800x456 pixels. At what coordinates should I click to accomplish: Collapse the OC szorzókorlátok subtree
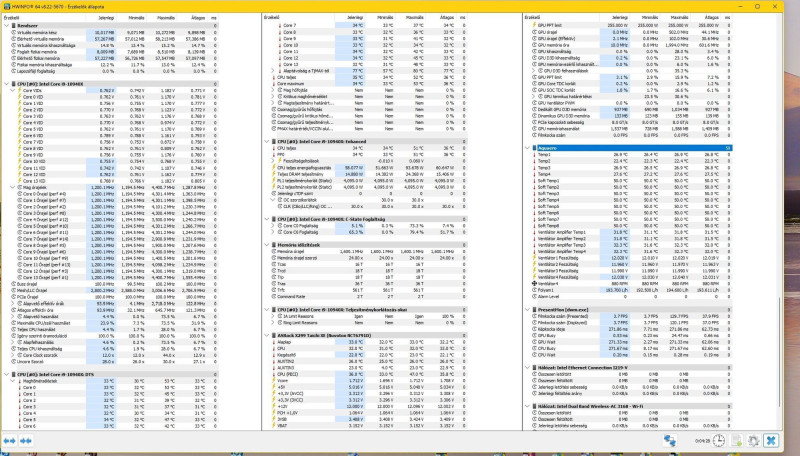(x=273, y=200)
